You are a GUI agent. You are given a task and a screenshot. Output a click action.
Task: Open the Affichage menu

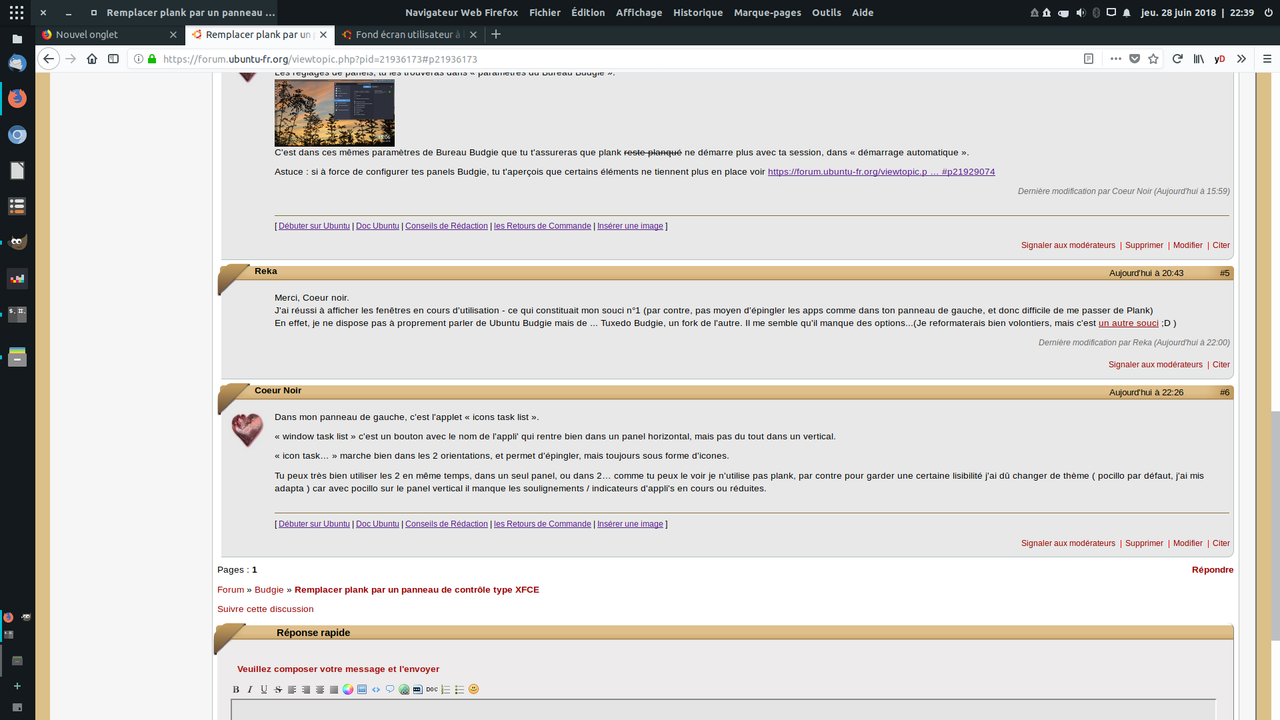click(639, 13)
